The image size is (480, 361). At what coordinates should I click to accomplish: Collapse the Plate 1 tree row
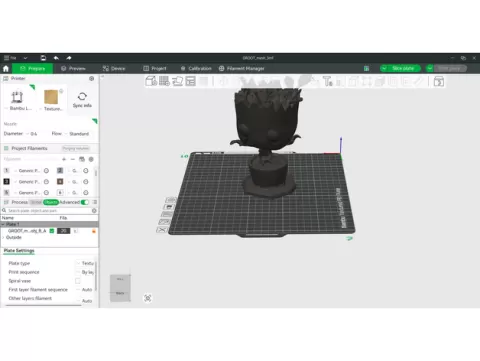(x=3, y=224)
